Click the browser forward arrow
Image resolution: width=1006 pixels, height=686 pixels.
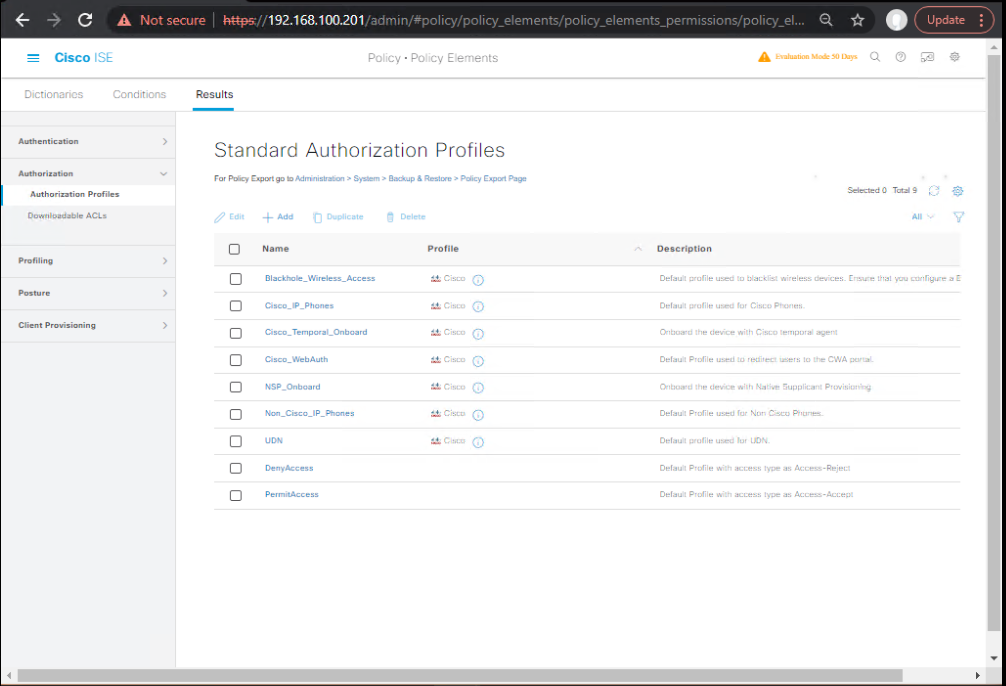point(54,21)
